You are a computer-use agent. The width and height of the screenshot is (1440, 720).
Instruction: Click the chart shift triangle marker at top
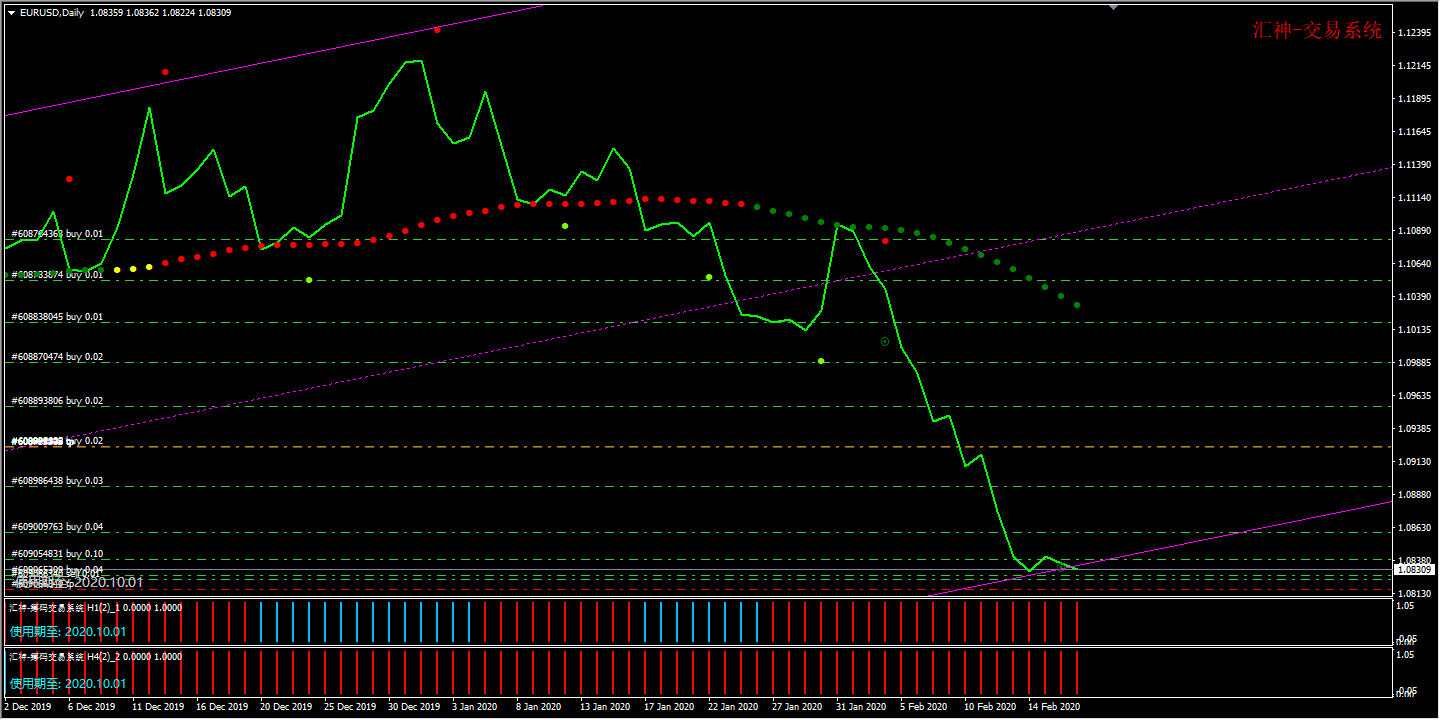(x=1113, y=6)
